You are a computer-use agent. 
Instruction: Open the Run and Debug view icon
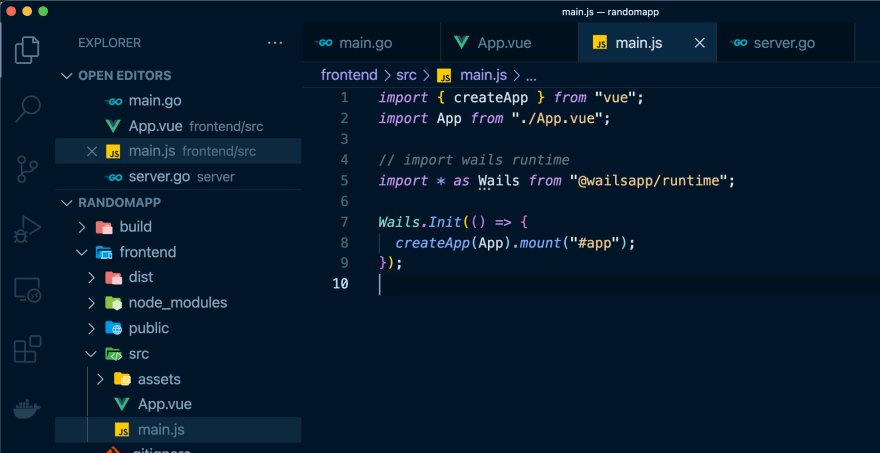coord(27,230)
